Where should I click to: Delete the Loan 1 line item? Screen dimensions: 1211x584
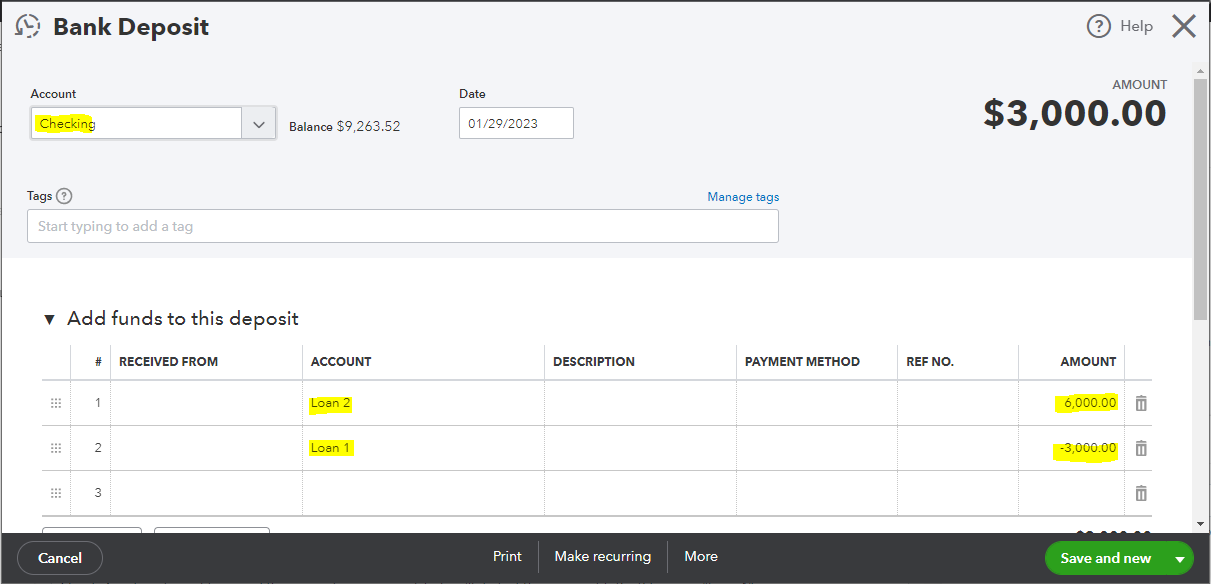coord(1141,448)
